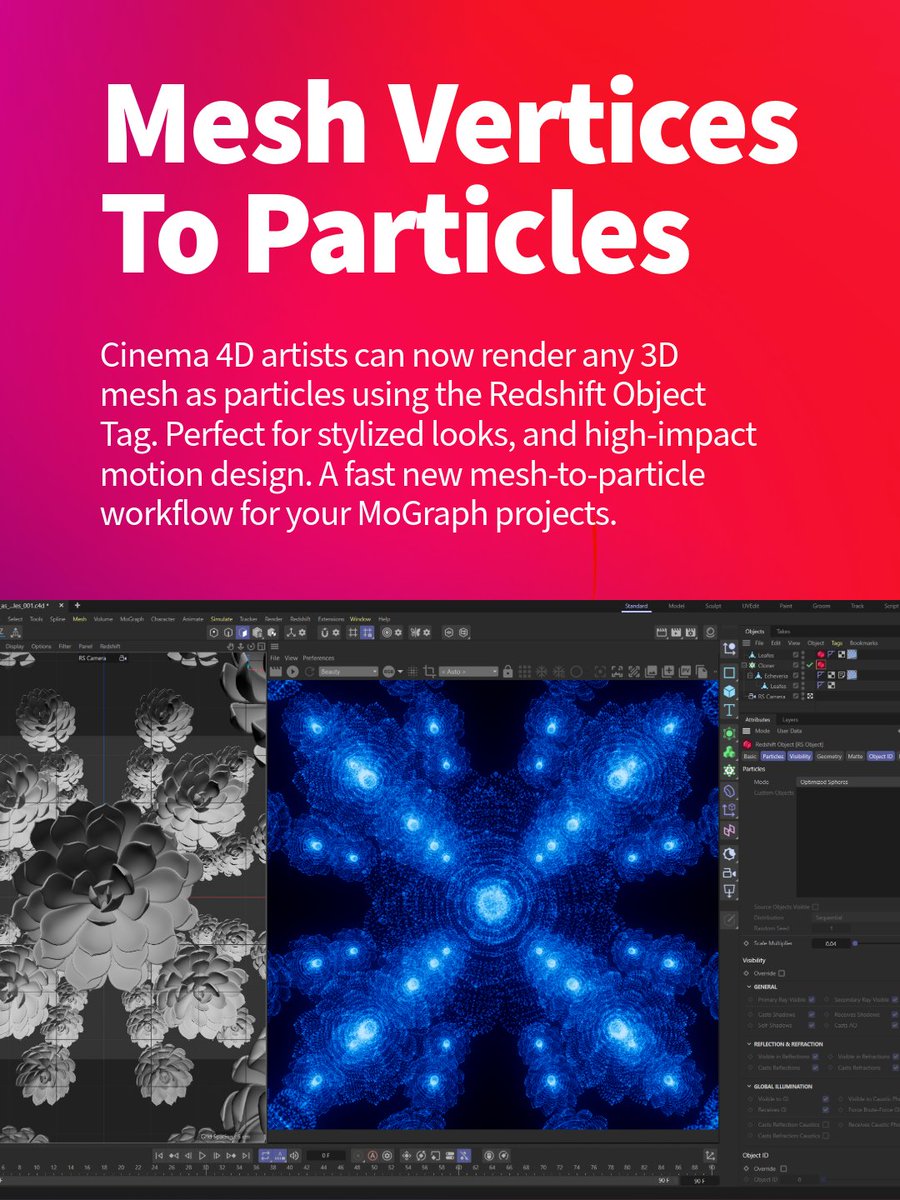Toggle Casts Reflections checkbox

815,1068
